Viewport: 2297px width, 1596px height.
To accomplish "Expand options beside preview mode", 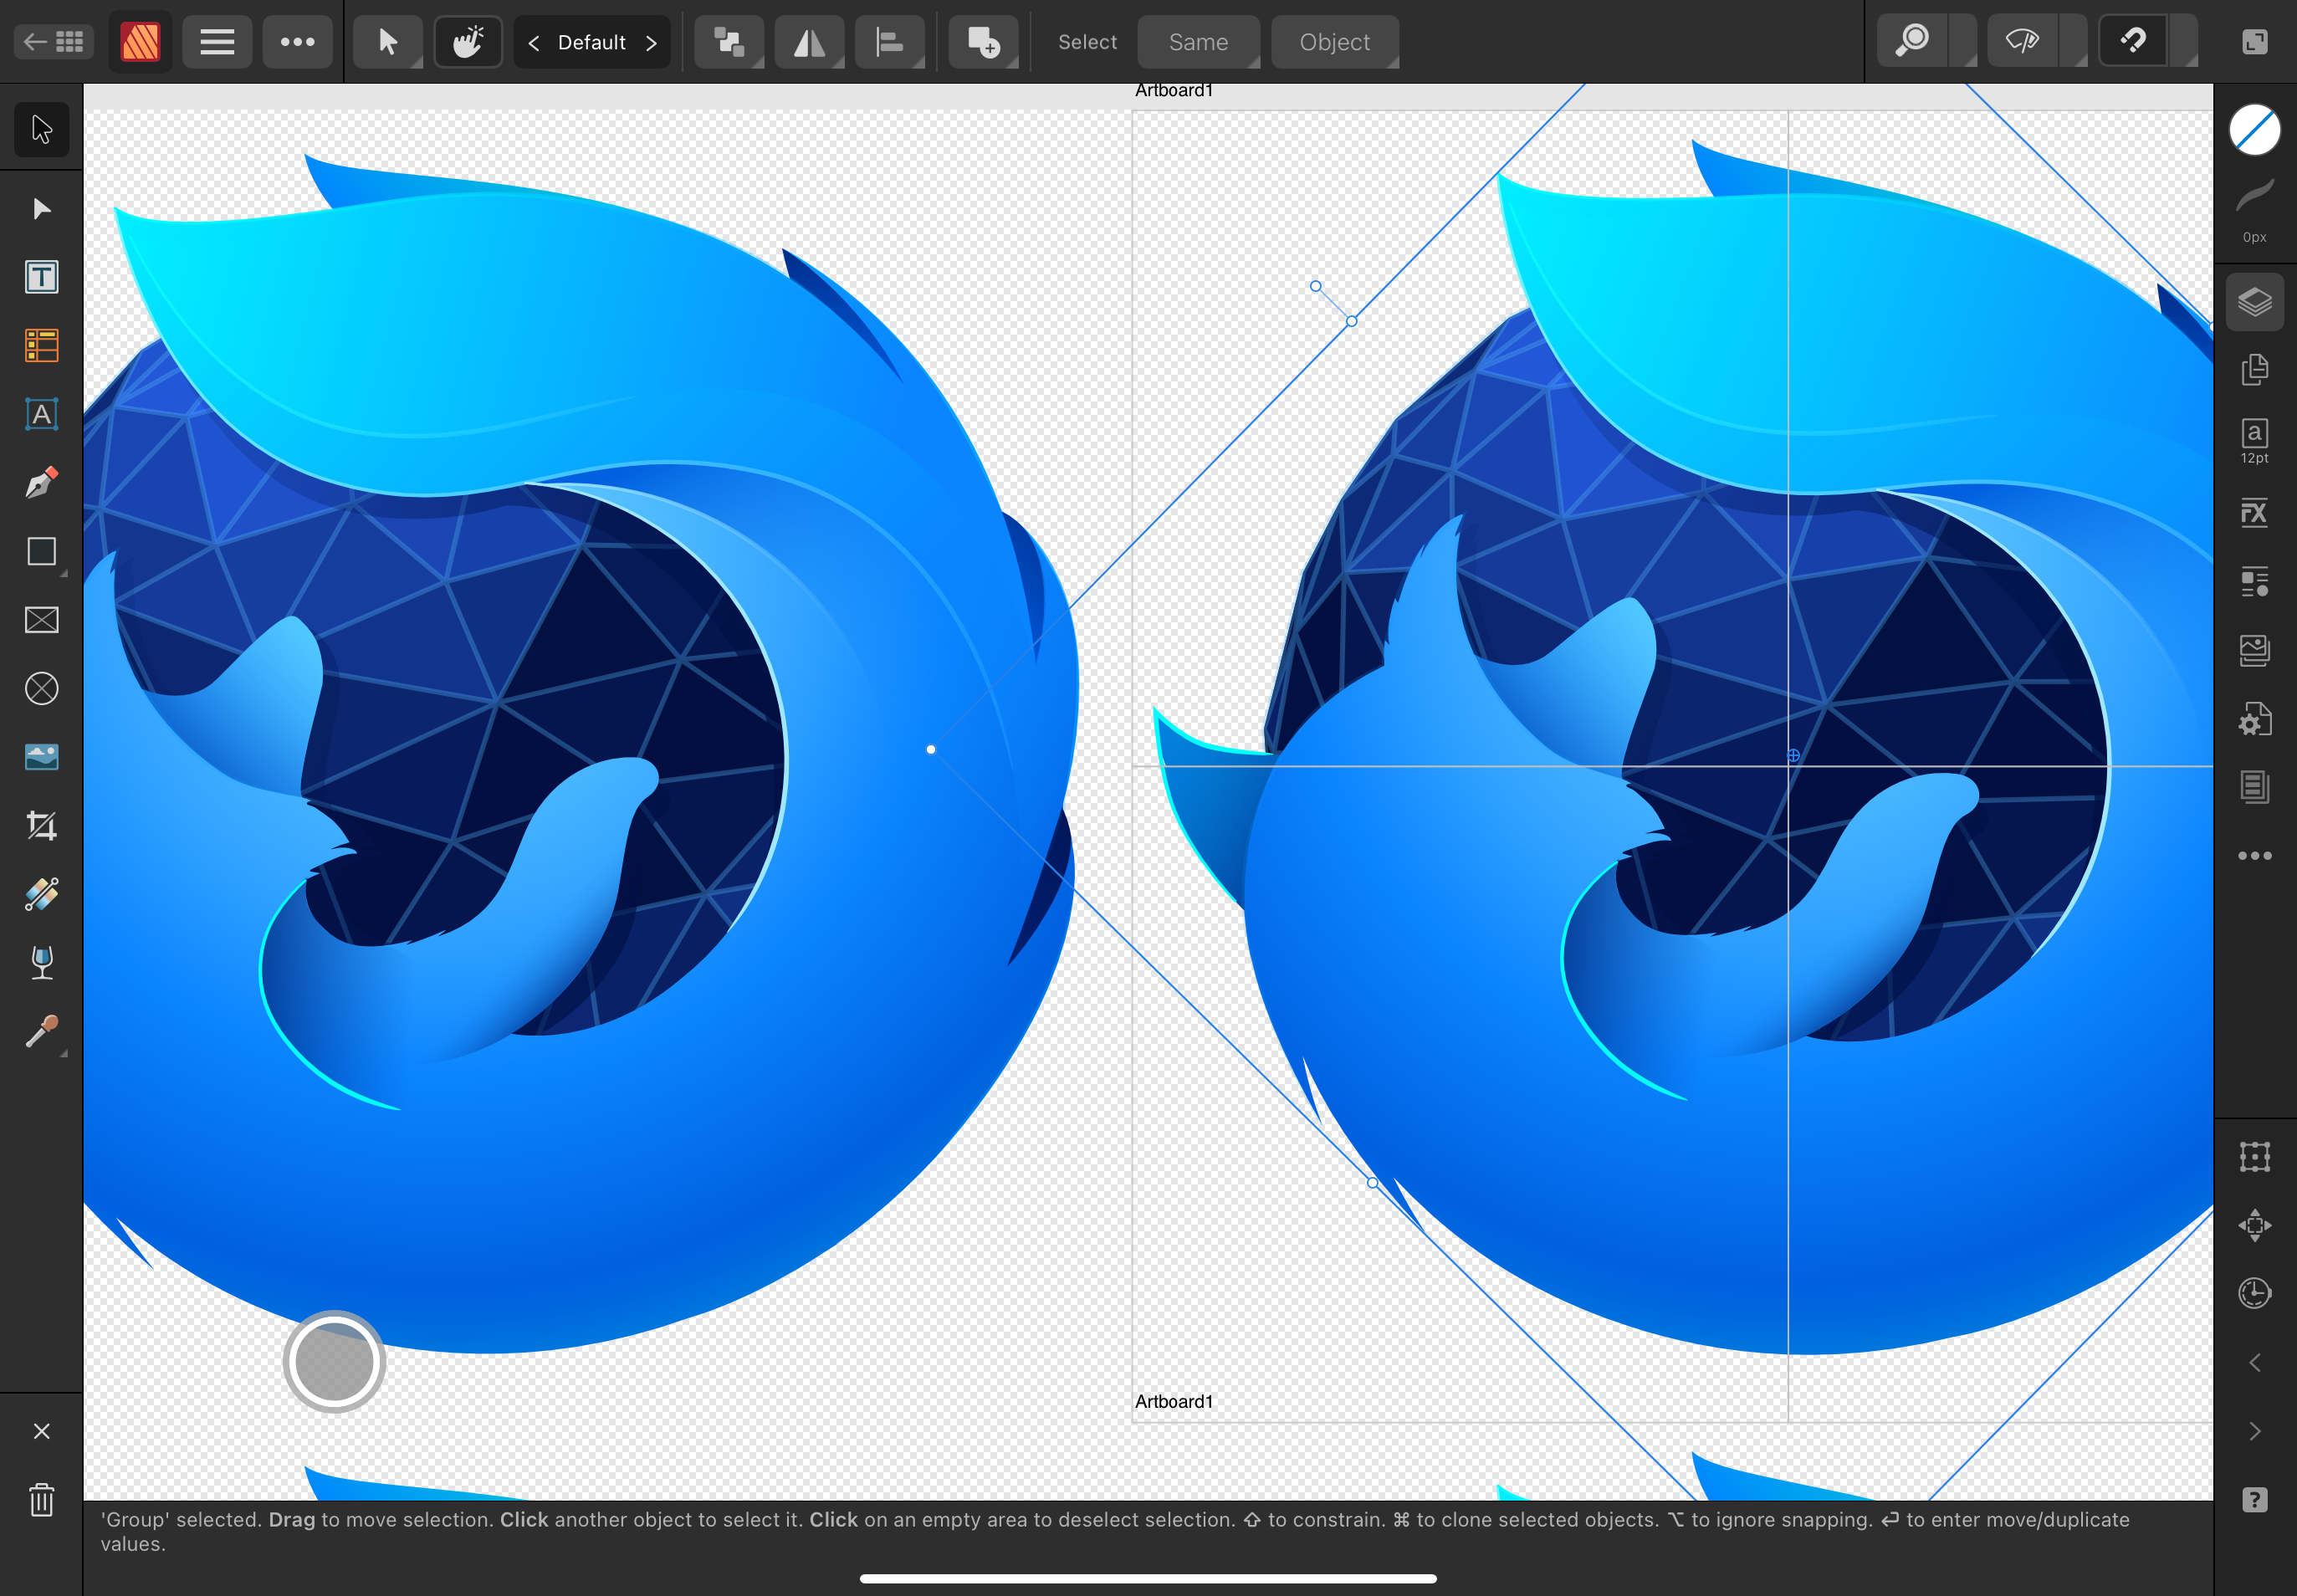I will click(2073, 41).
